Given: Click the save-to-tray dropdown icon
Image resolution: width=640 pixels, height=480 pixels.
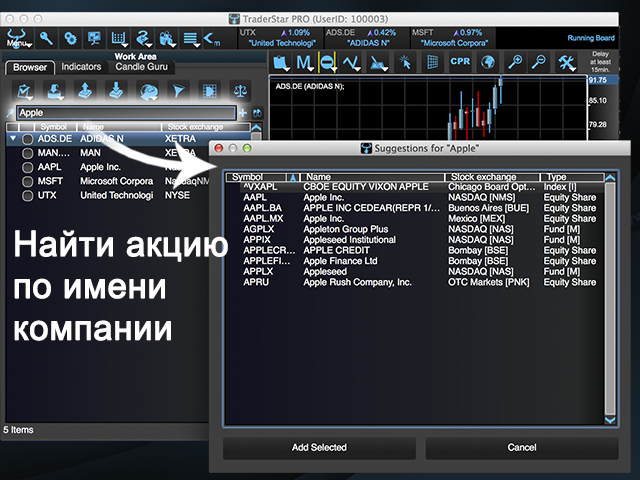Looking at the screenshot, I should 55,91.
